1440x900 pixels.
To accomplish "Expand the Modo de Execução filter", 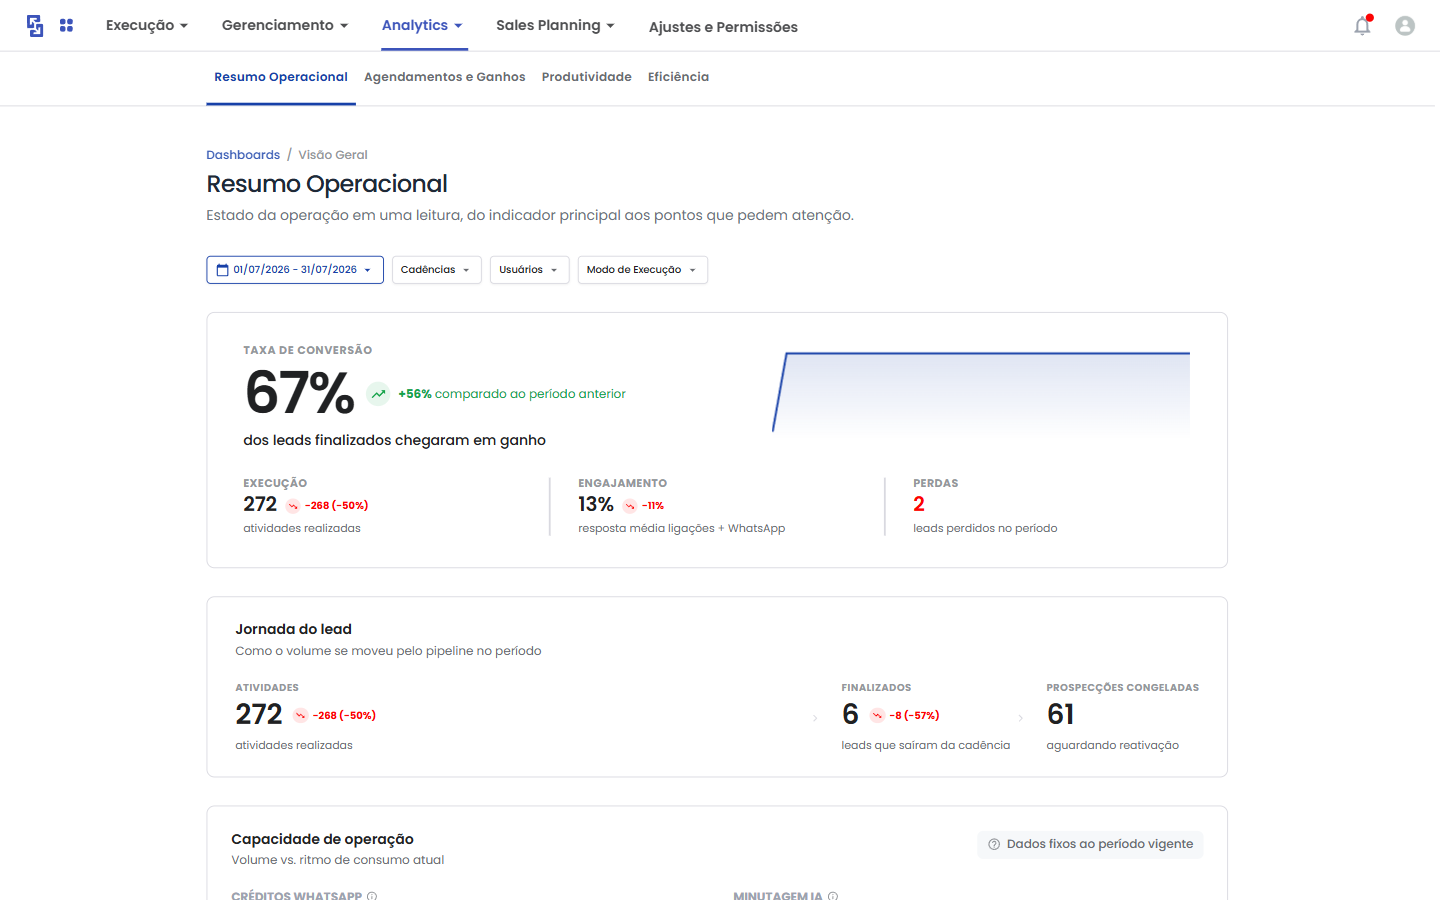I will (x=642, y=270).
